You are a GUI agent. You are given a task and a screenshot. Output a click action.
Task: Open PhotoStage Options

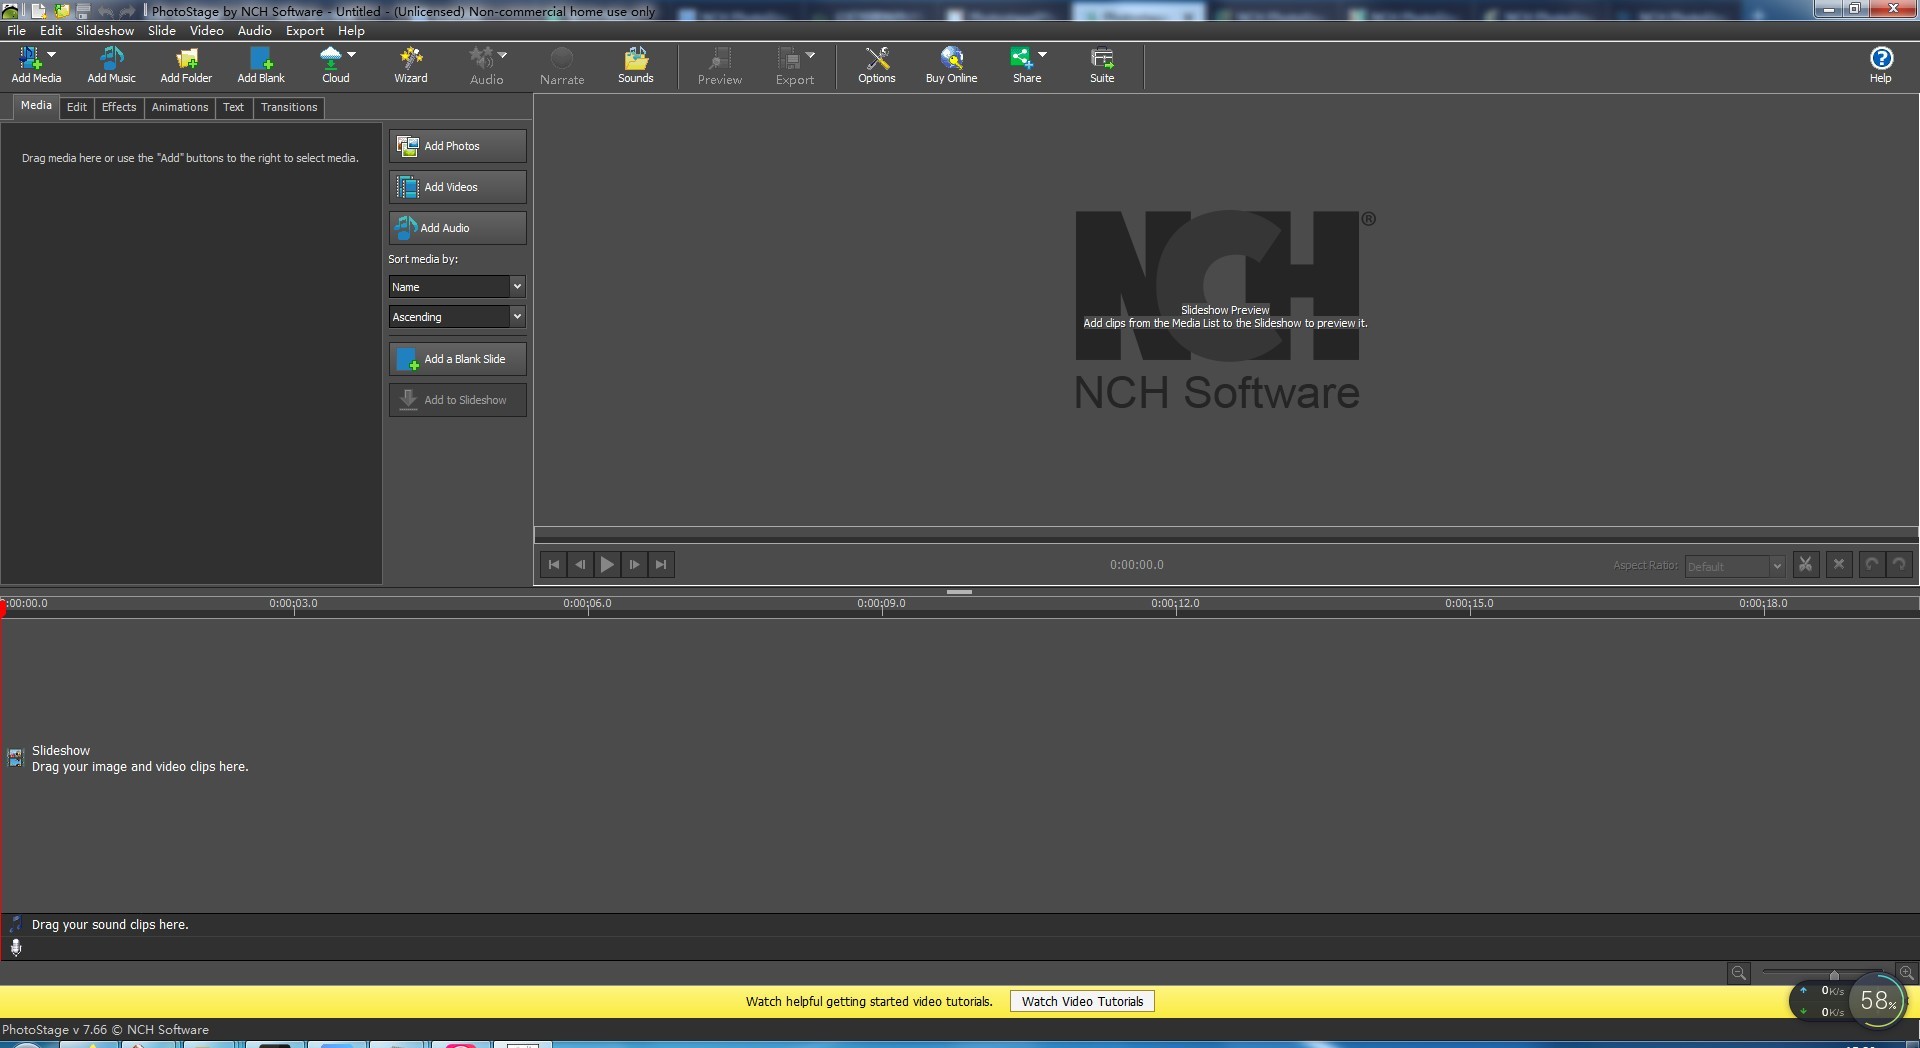(876, 65)
